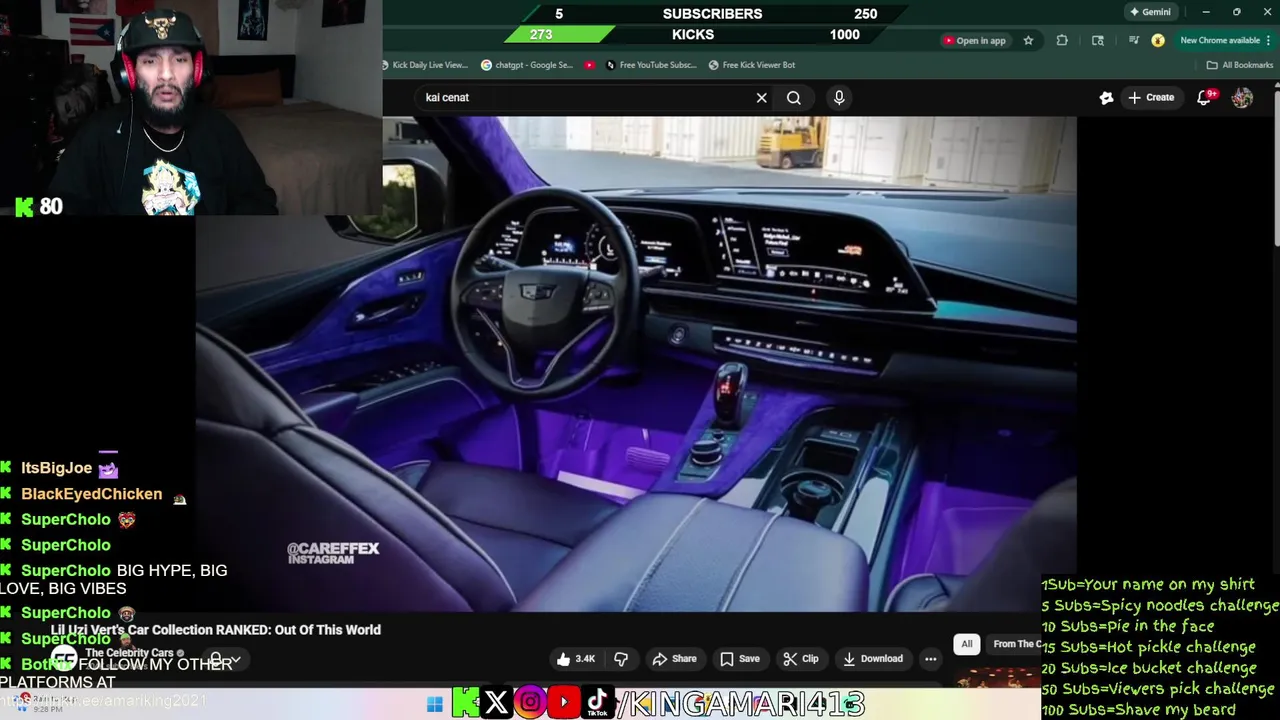Click '100 Subs=Shave my beard' text
Image resolution: width=1280 pixels, height=720 pixels.
[x=1138, y=710]
